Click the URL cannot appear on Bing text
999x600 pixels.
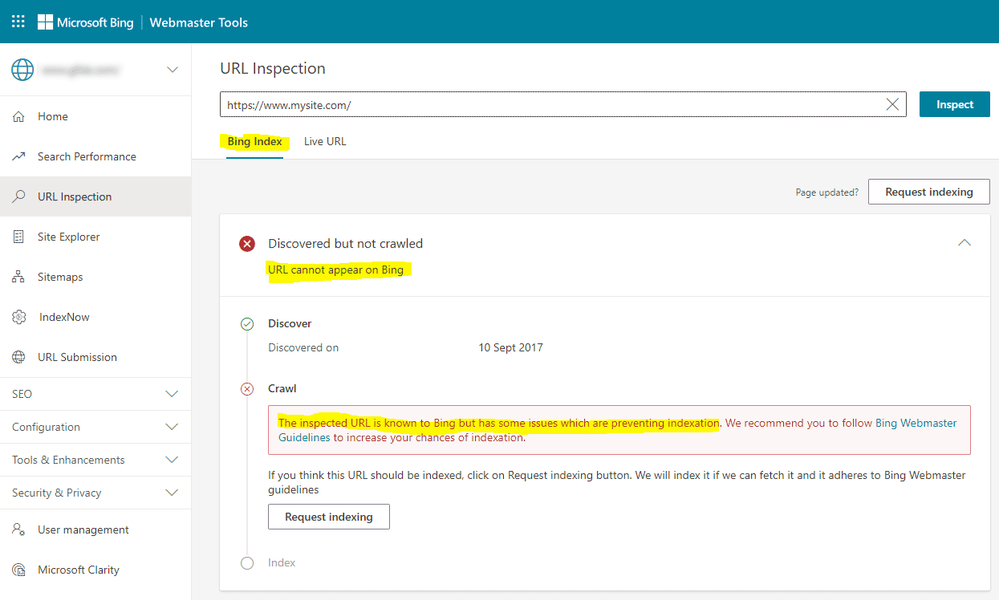(x=336, y=269)
